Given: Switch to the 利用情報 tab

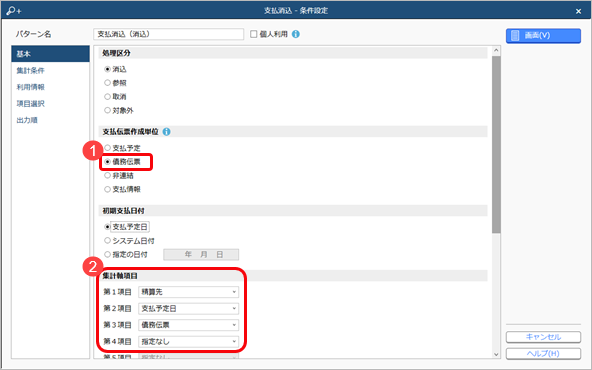Looking at the screenshot, I should pyautogui.click(x=51, y=87).
